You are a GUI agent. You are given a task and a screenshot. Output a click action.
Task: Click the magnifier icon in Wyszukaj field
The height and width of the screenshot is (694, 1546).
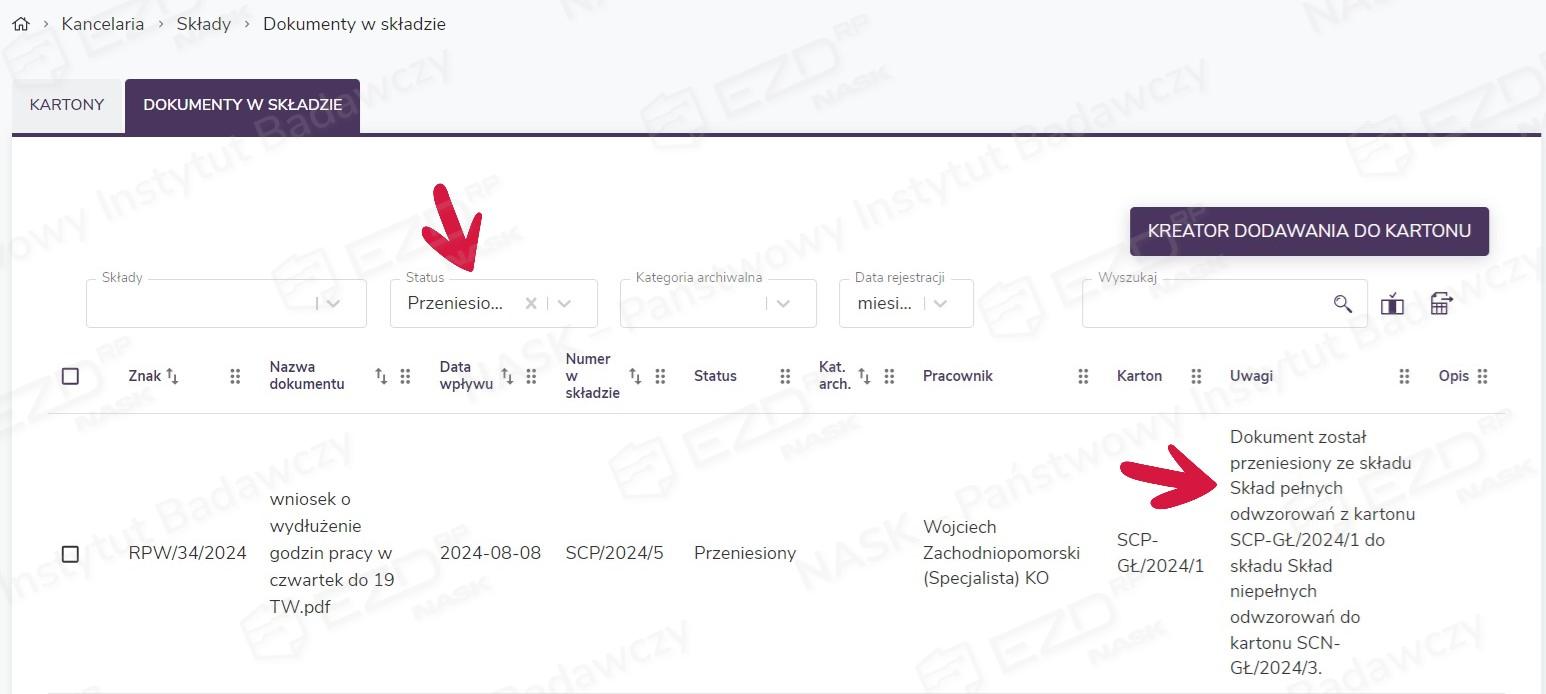coord(1342,304)
